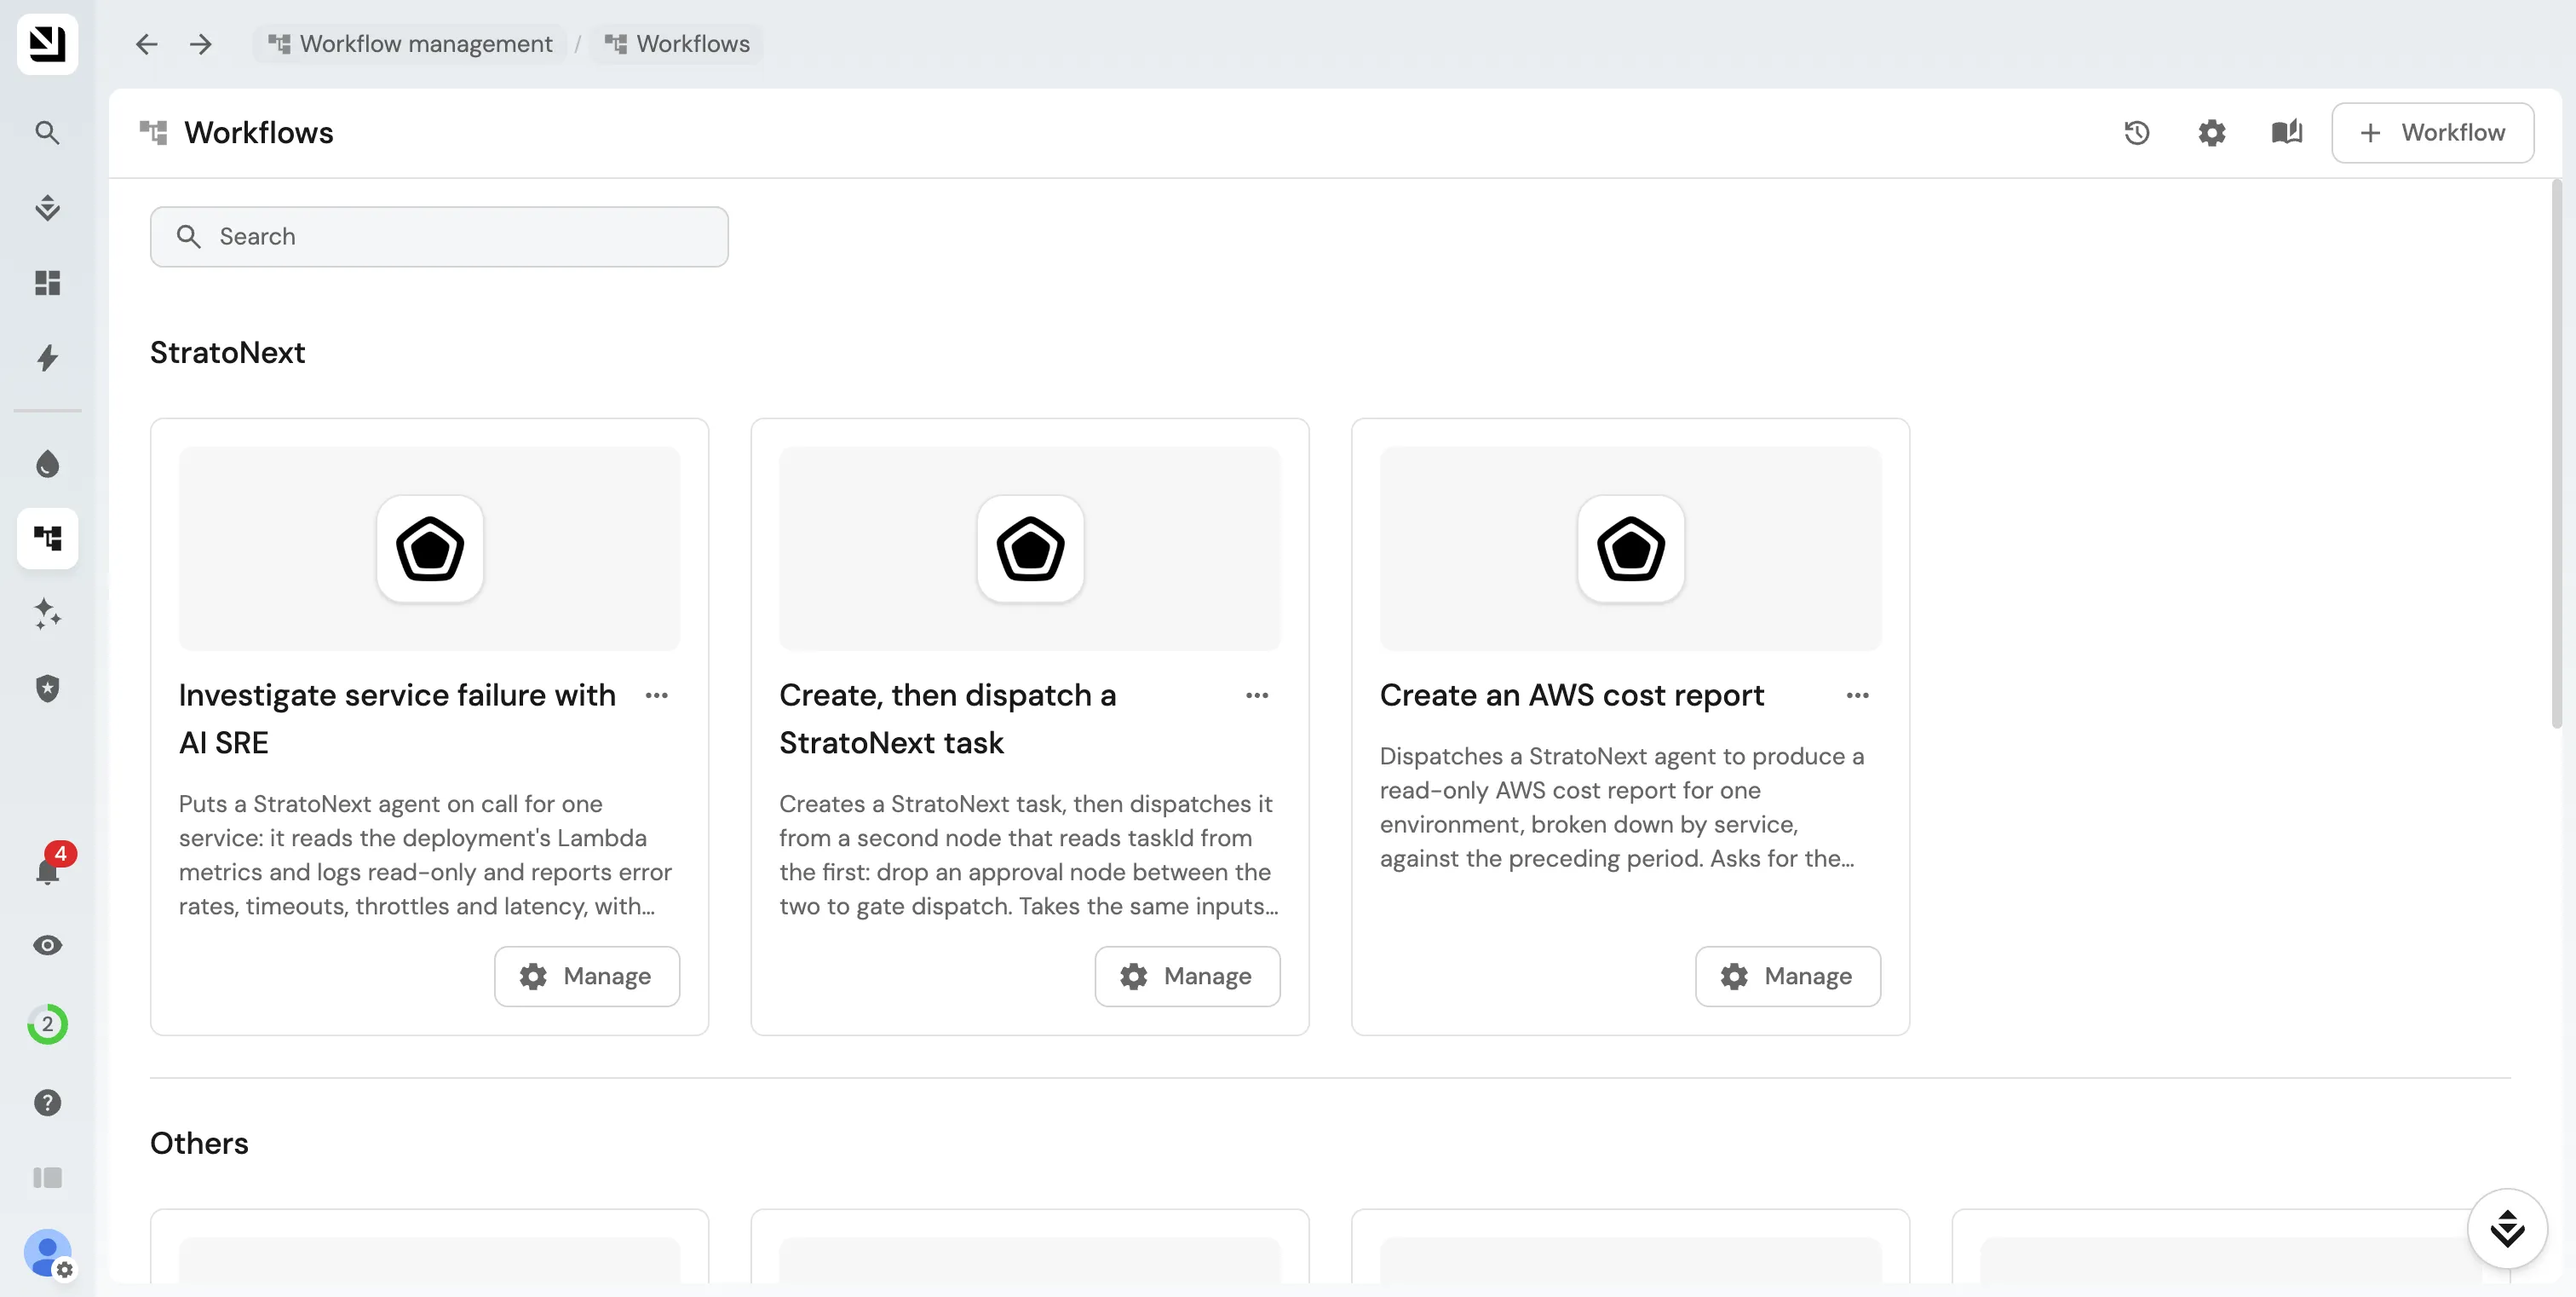The image size is (2576, 1297).
Task: Open the user profile avatar
Action: (47, 1253)
